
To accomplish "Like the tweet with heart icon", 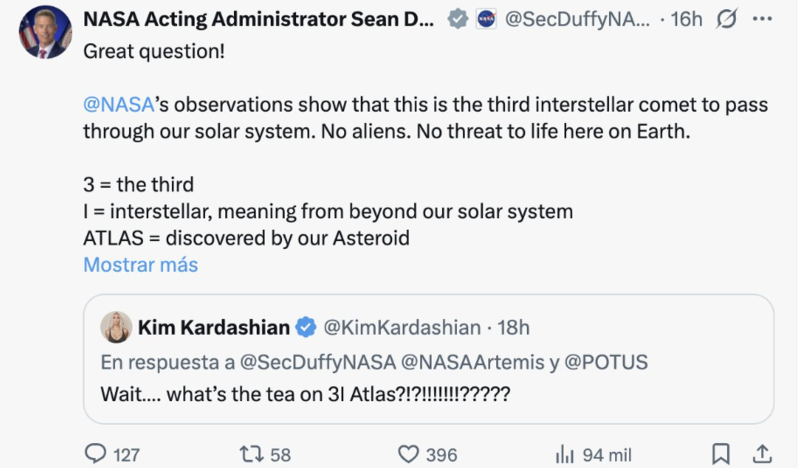I will tap(409, 454).
